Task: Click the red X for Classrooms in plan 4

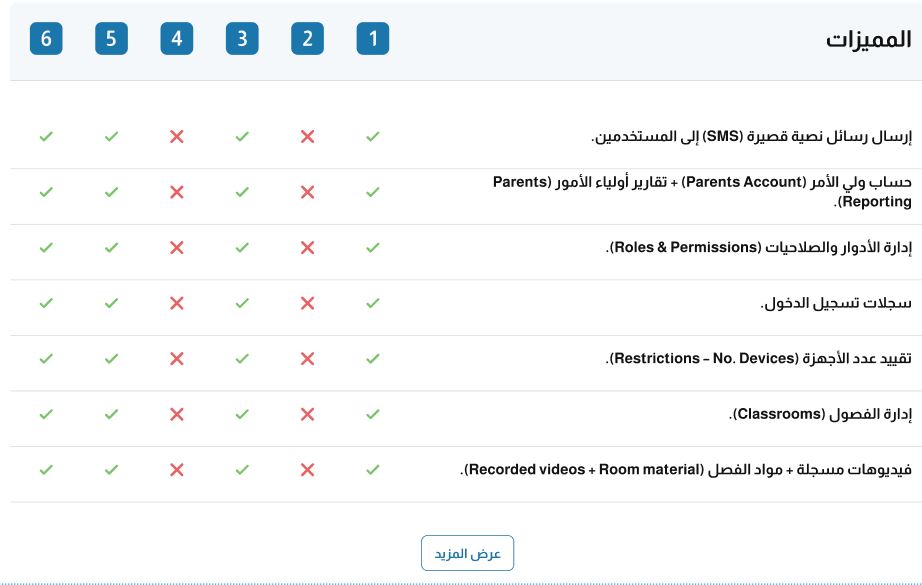Action: pyautogui.click(x=176, y=414)
